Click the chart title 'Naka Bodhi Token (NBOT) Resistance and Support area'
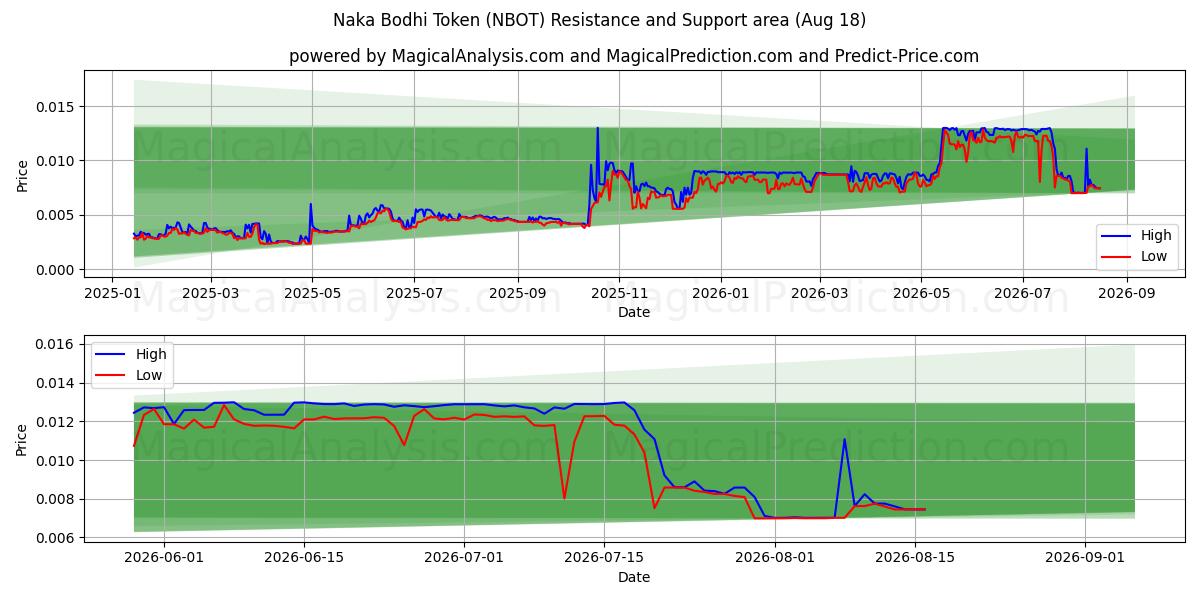Viewport: 1200px width, 600px height. pyautogui.click(x=600, y=20)
